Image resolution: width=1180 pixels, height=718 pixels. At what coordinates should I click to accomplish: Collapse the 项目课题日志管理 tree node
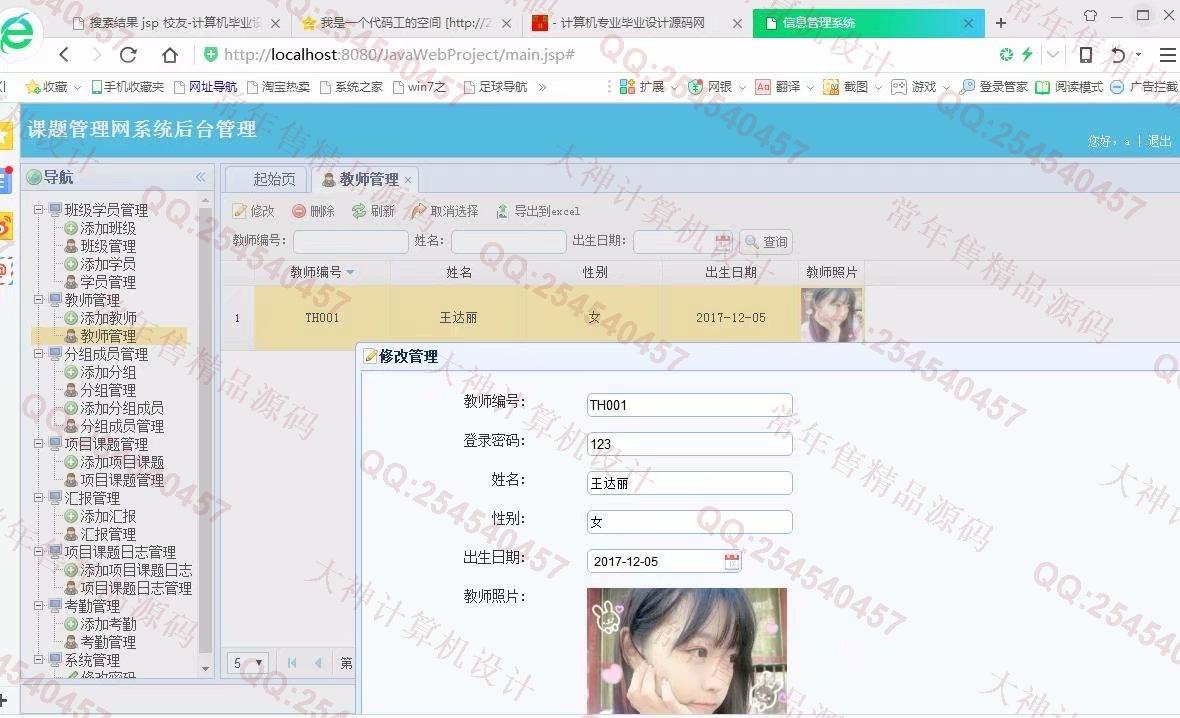pyautogui.click(x=38, y=552)
